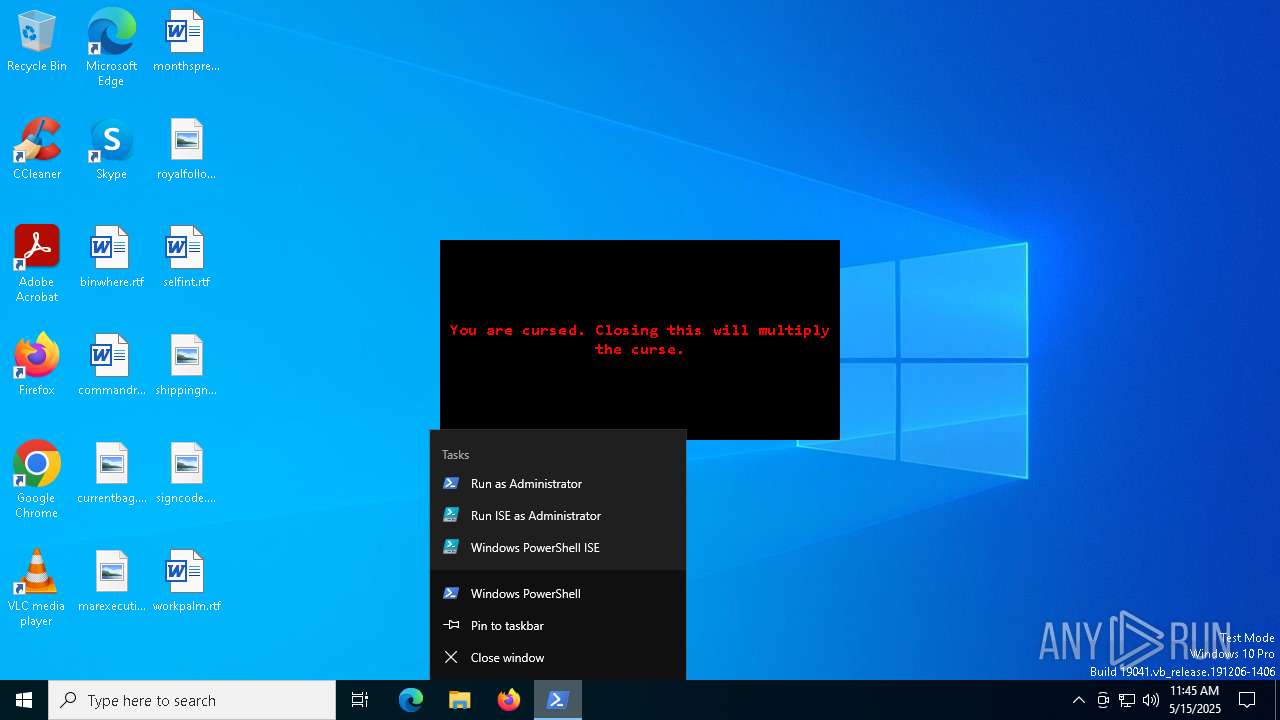Select the commandr Word document icon
This screenshot has width=1280, height=720.
point(111,366)
